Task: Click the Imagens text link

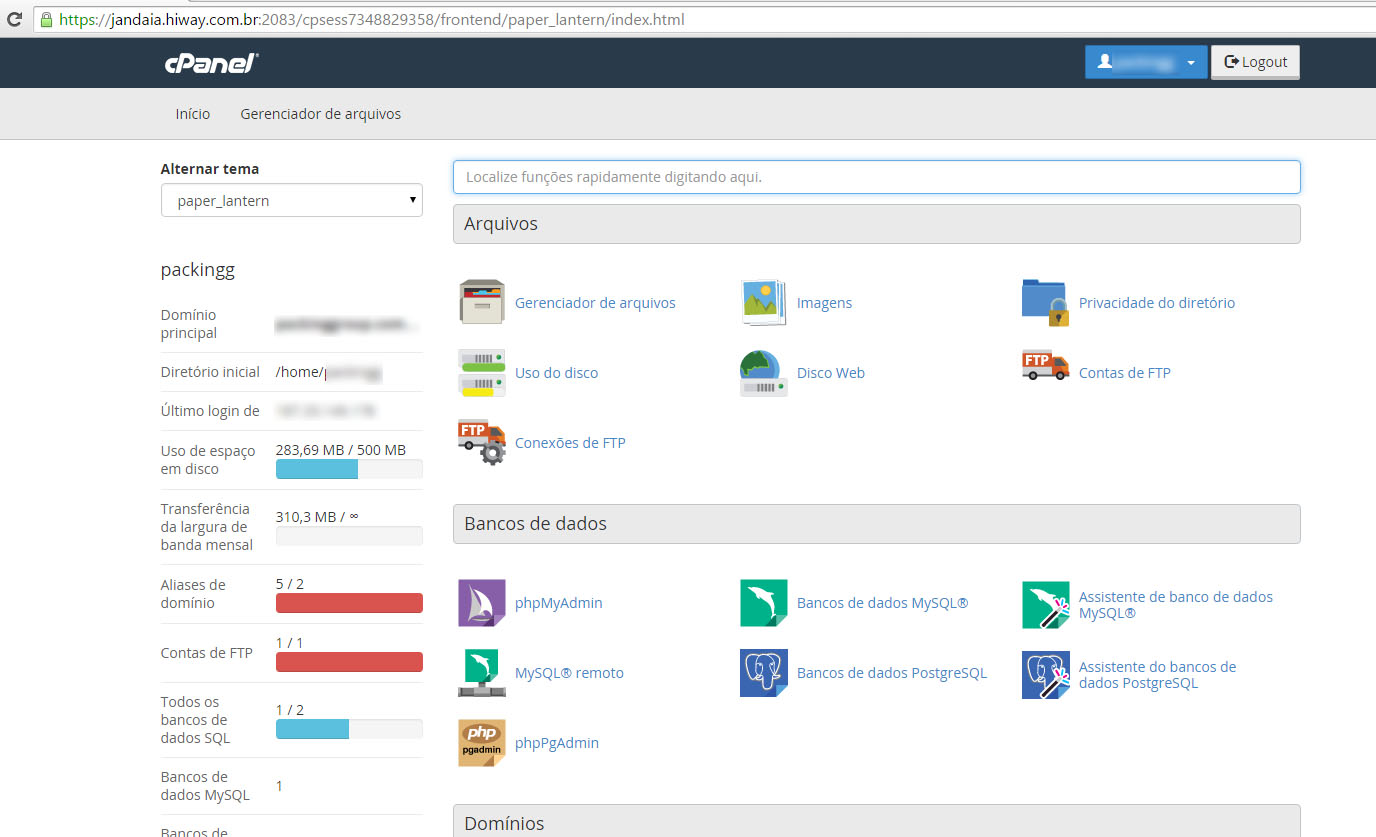Action: tap(825, 303)
